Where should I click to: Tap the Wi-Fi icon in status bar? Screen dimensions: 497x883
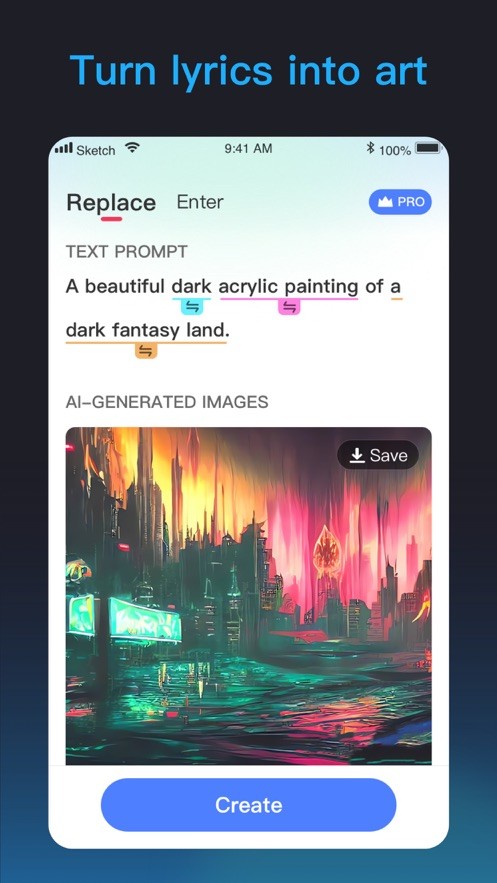(x=132, y=149)
